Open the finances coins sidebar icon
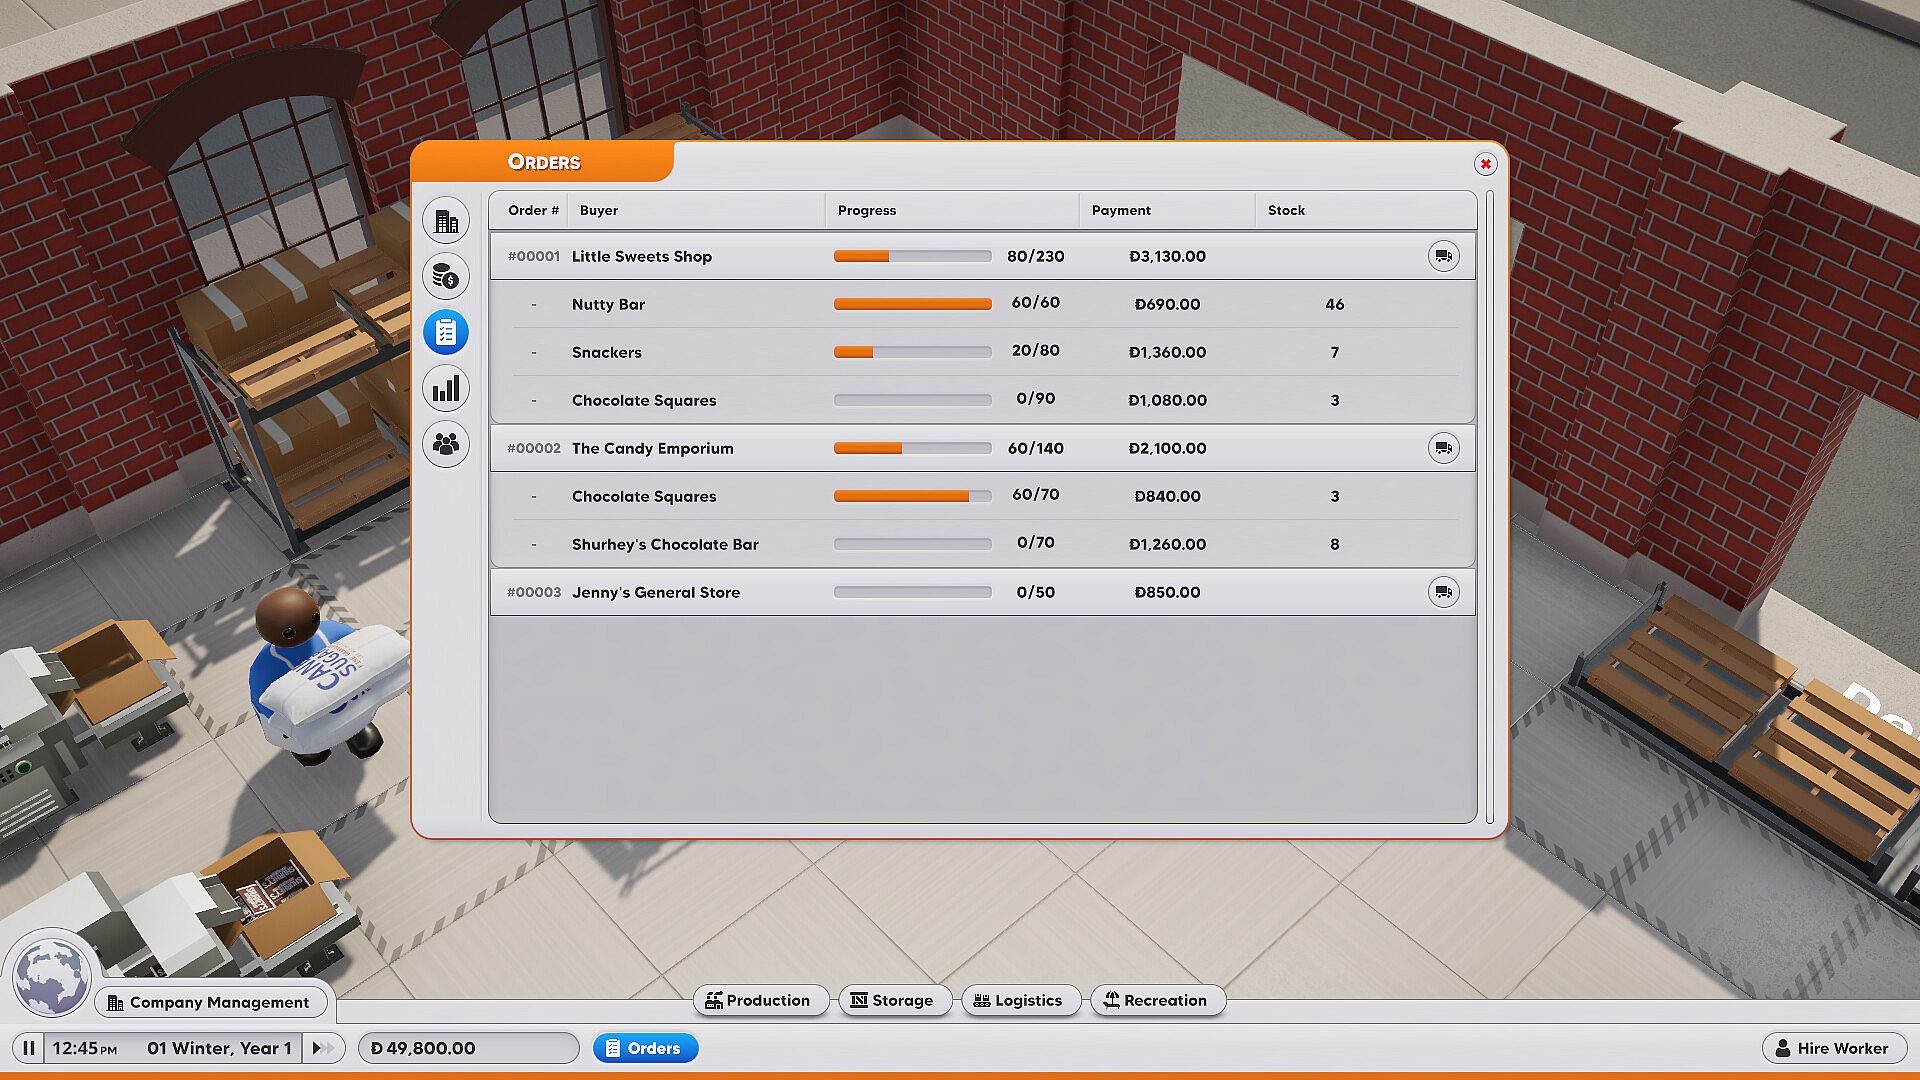 (446, 277)
